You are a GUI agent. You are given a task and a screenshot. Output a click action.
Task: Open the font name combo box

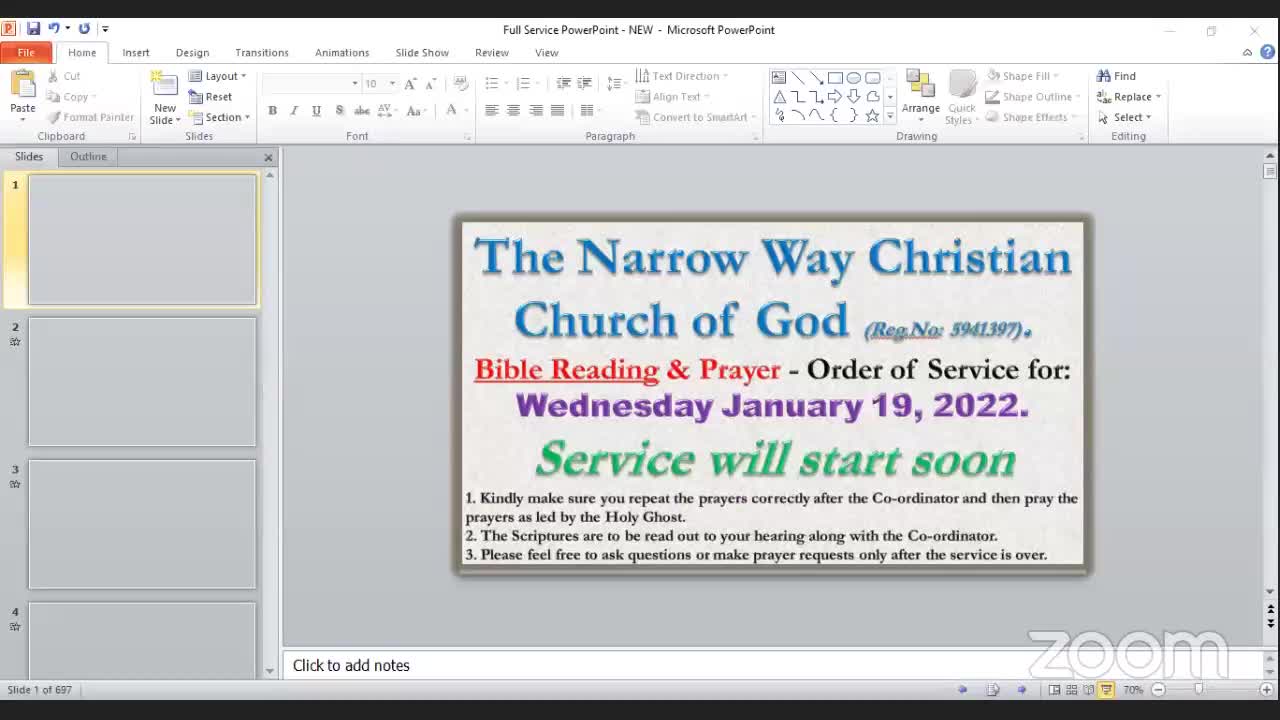tap(312, 84)
